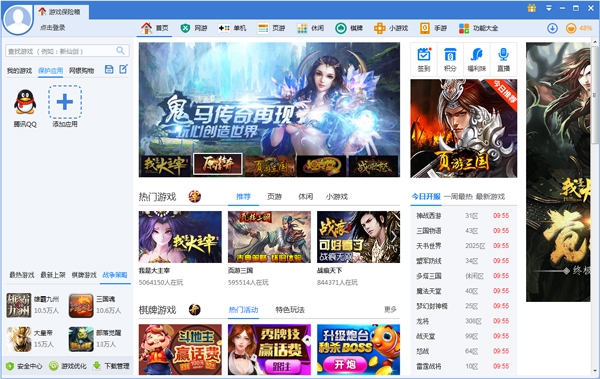
Task: Open the 手游 mobile games icon
Action: click(x=425, y=28)
